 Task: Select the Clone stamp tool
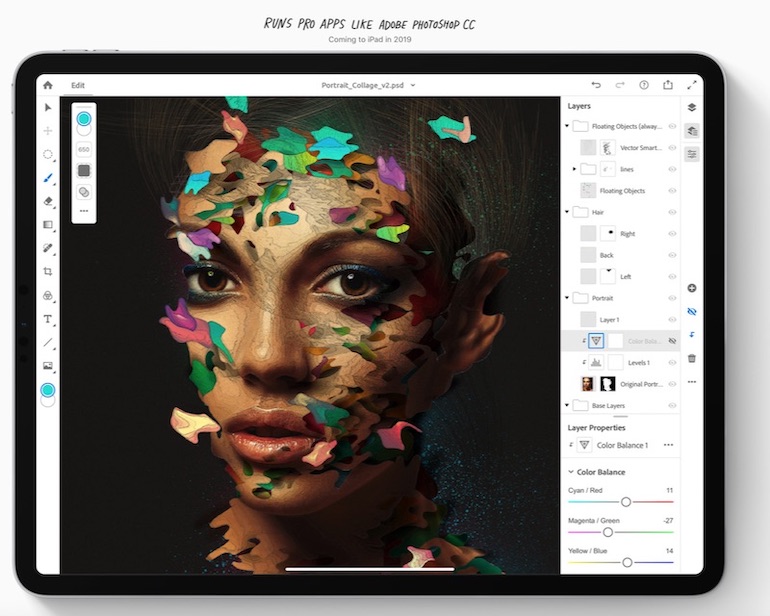(x=48, y=295)
